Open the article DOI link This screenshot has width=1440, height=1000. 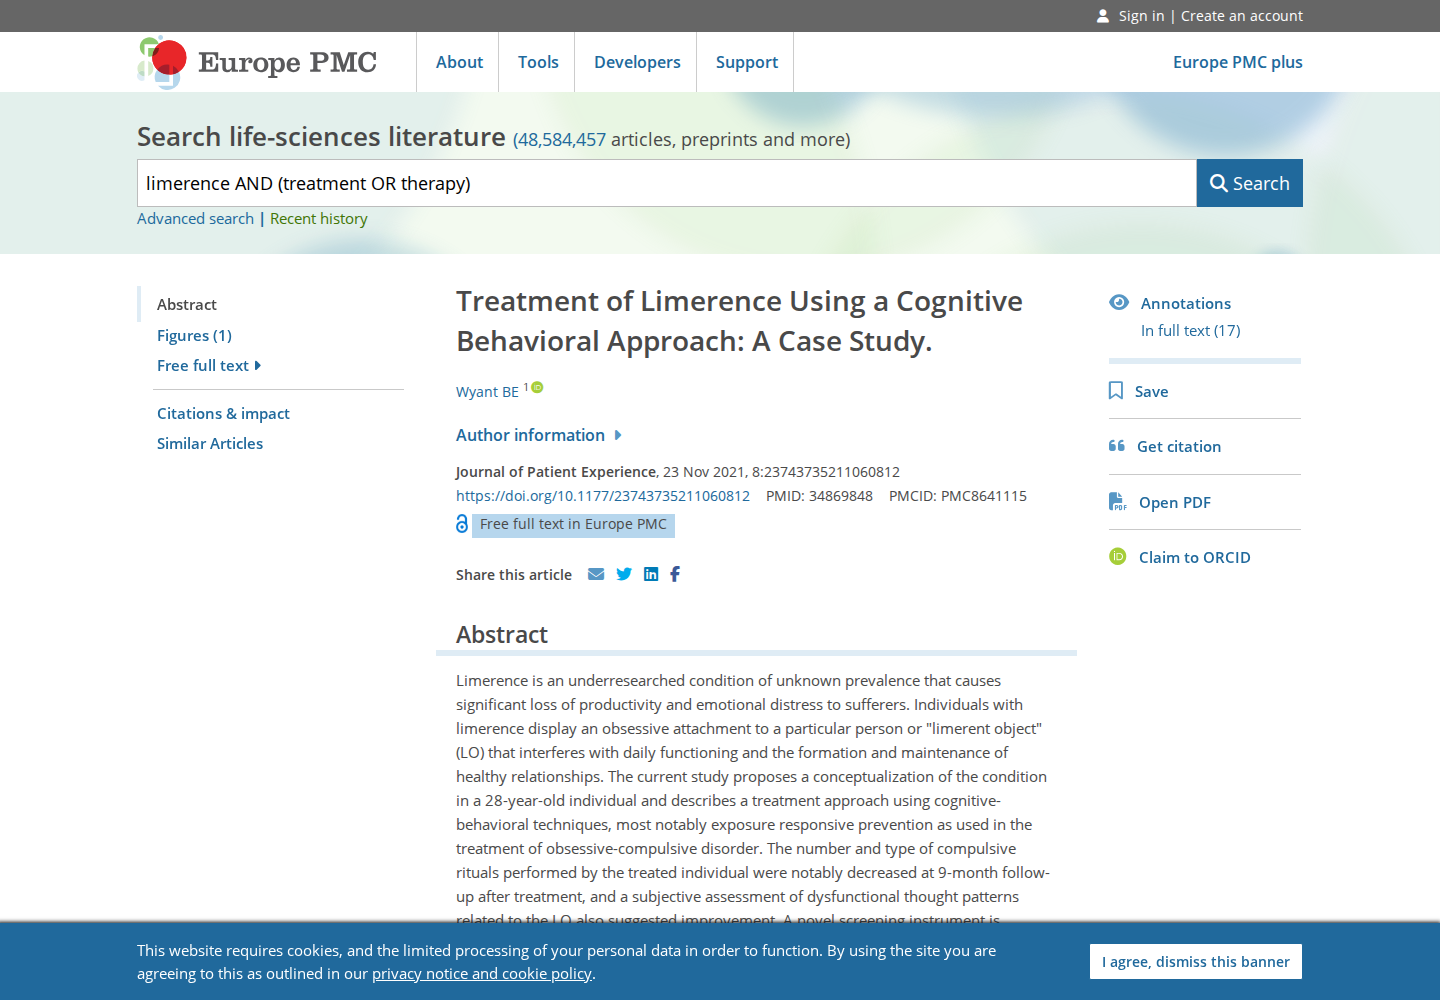(603, 496)
